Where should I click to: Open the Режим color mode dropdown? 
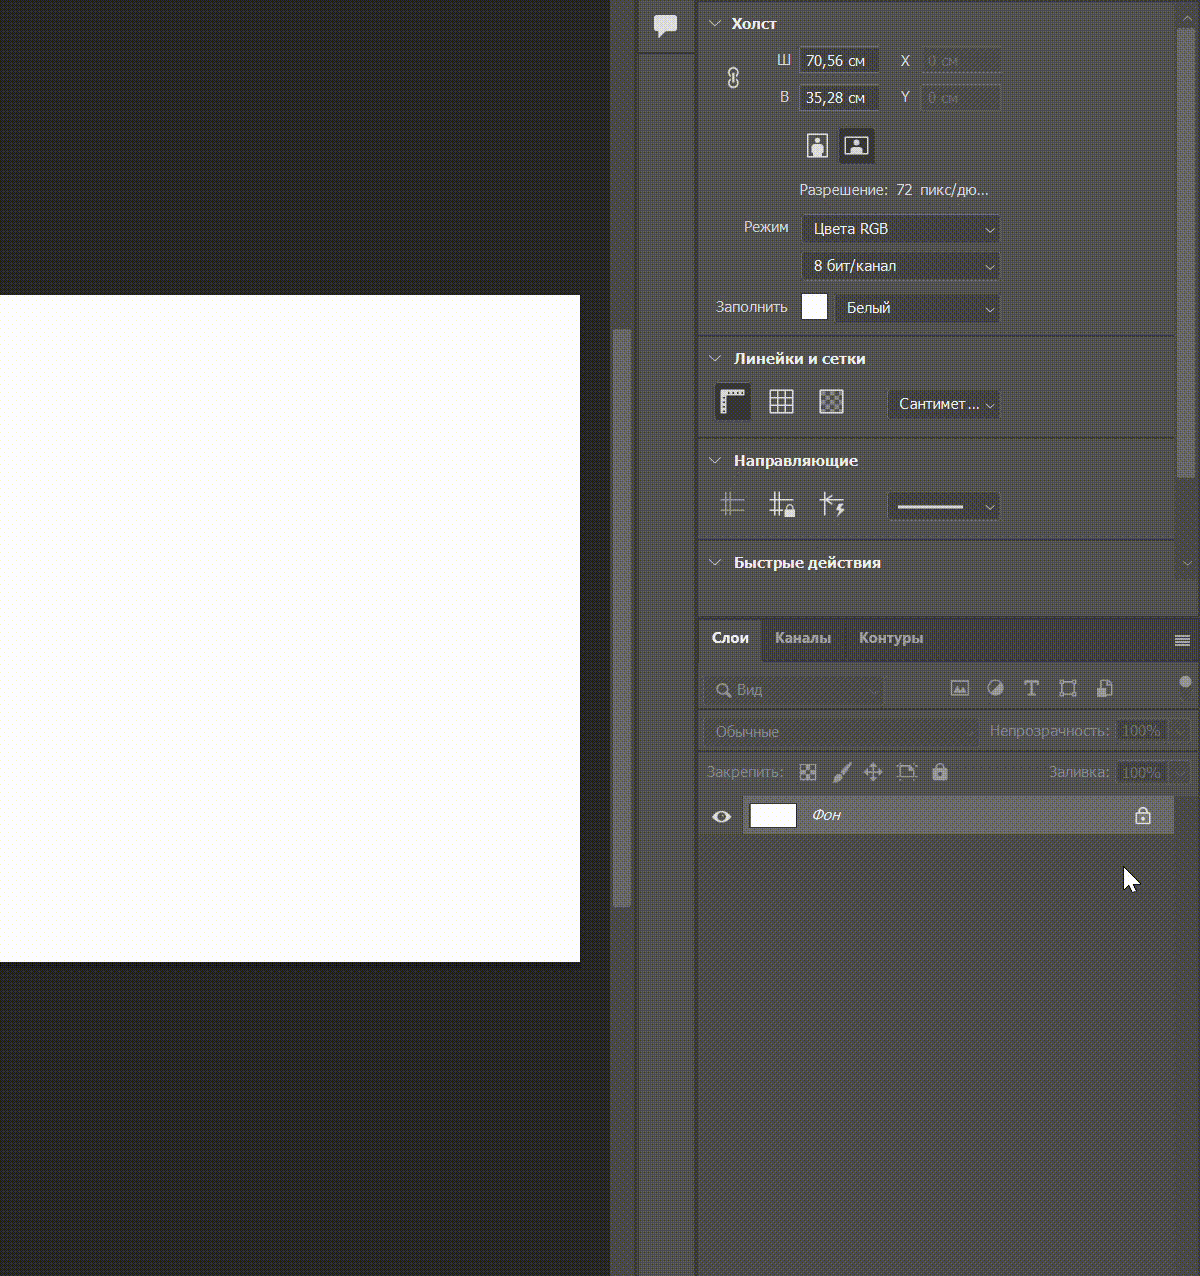(x=900, y=229)
